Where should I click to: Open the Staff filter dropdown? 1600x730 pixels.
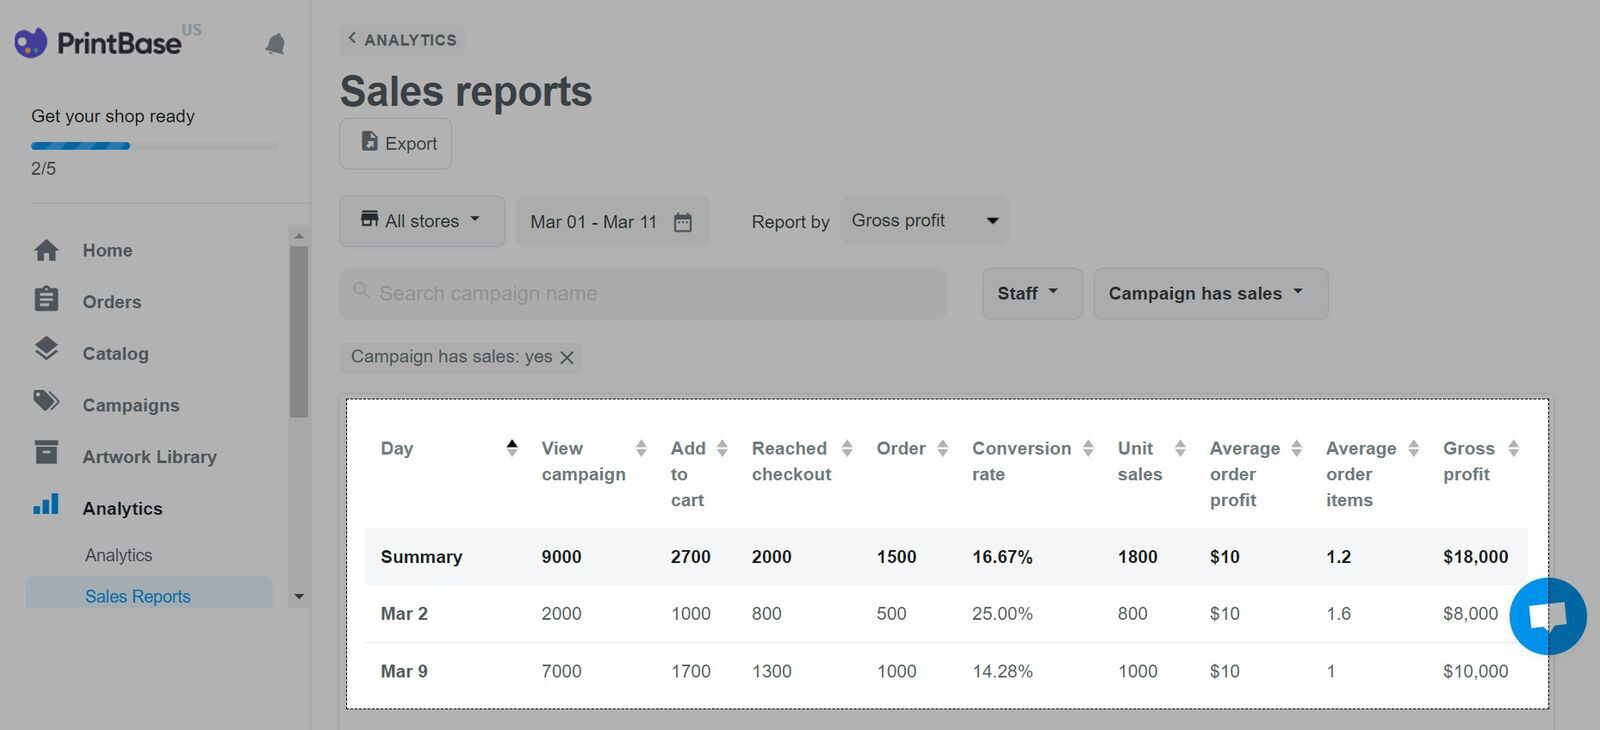pyautogui.click(x=1032, y=293)
